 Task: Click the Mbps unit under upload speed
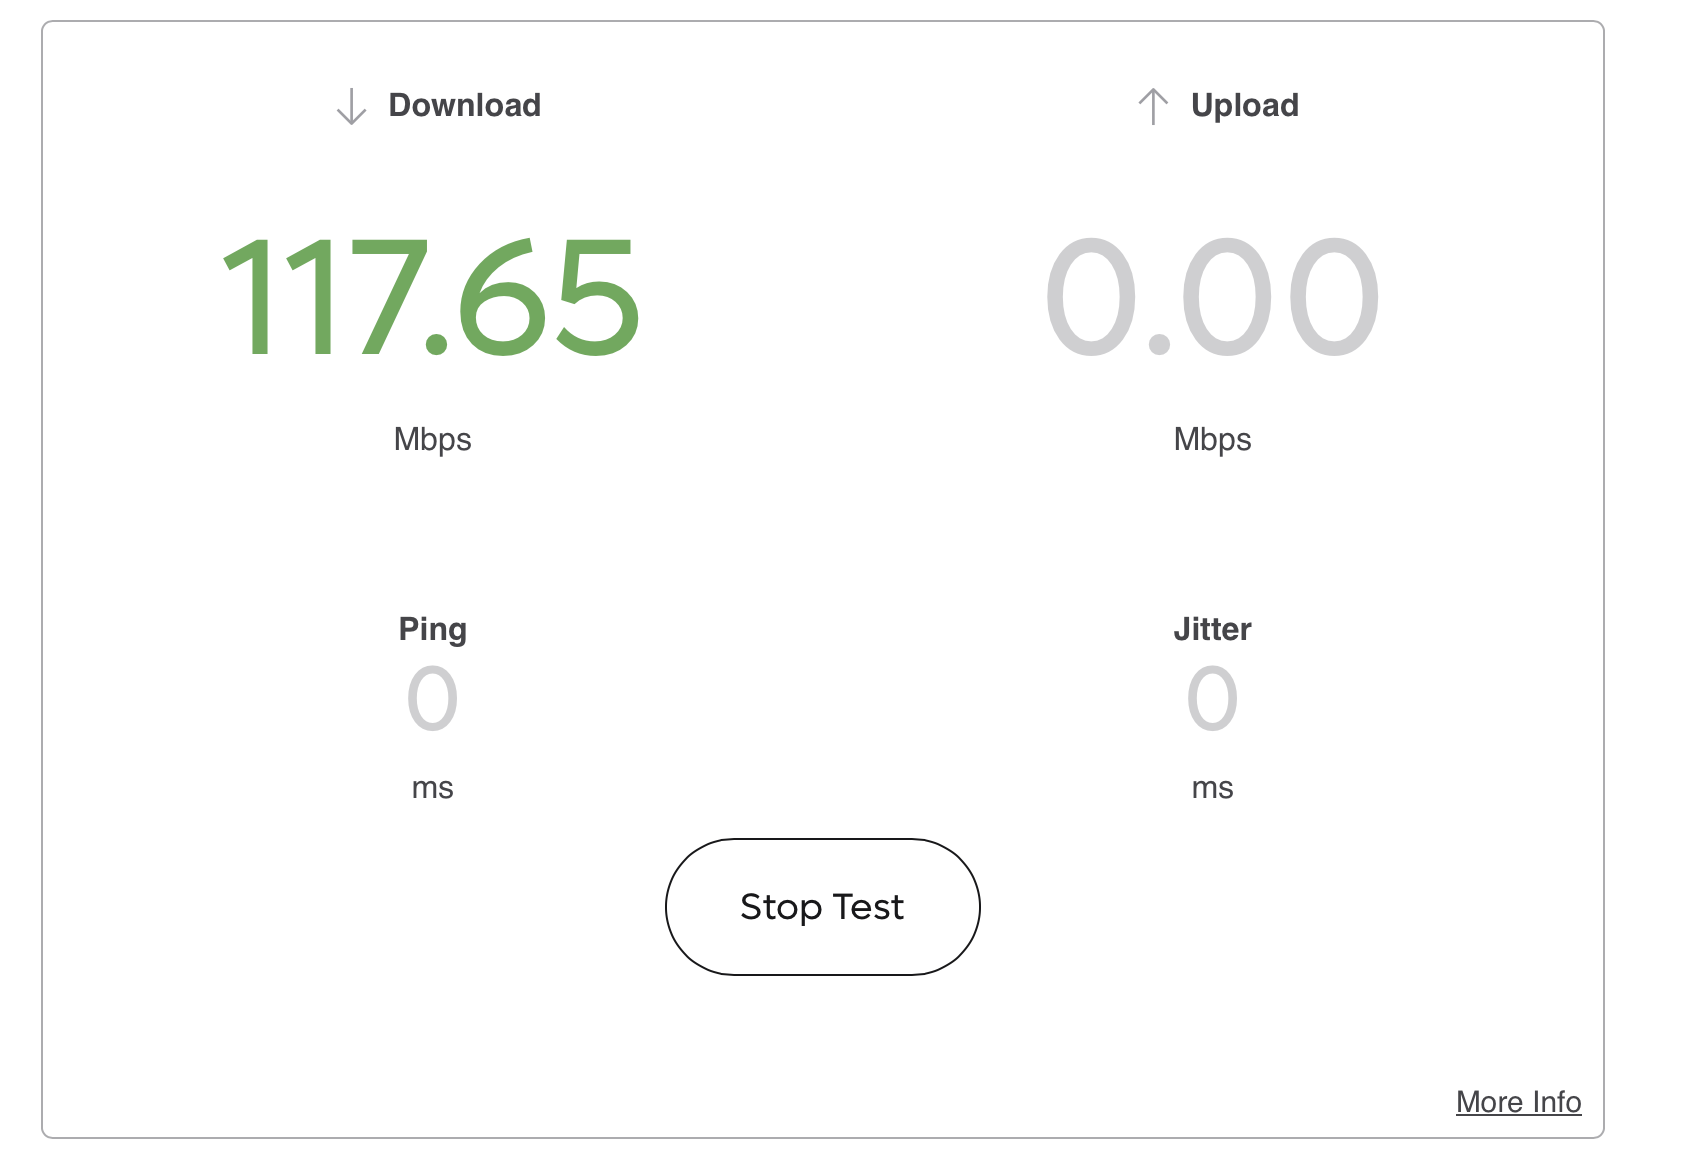click(1212, 439)
